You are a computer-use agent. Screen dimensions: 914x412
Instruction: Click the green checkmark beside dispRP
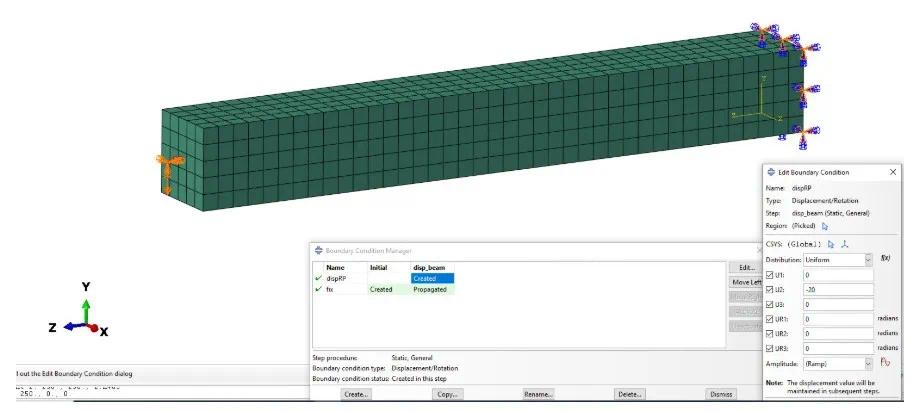(x=319, y=278)
